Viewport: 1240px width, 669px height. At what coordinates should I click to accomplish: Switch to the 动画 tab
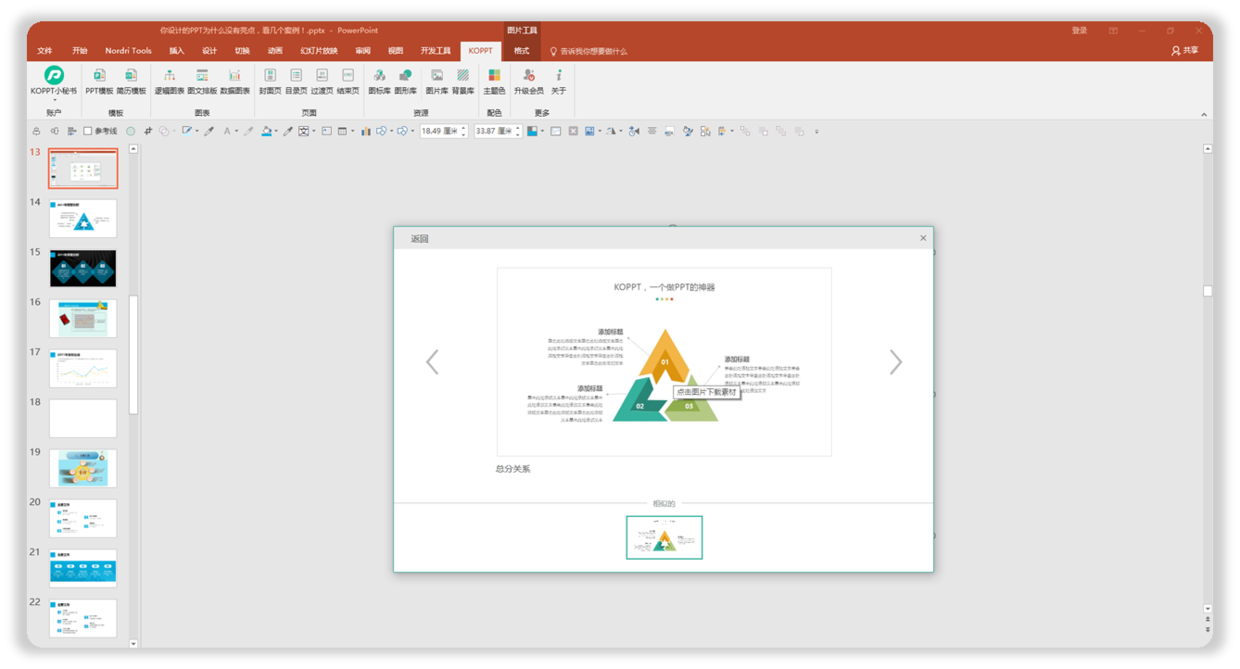(275, 51)
